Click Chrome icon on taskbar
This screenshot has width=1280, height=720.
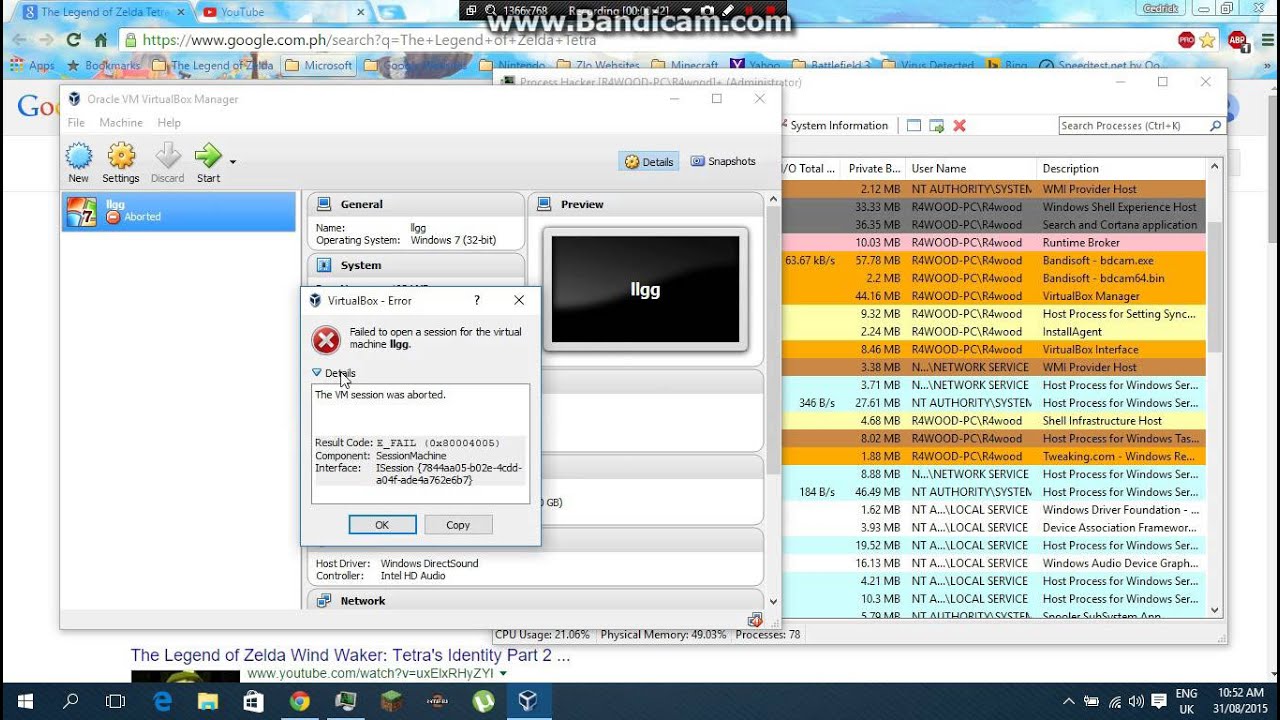click(299, 702)
